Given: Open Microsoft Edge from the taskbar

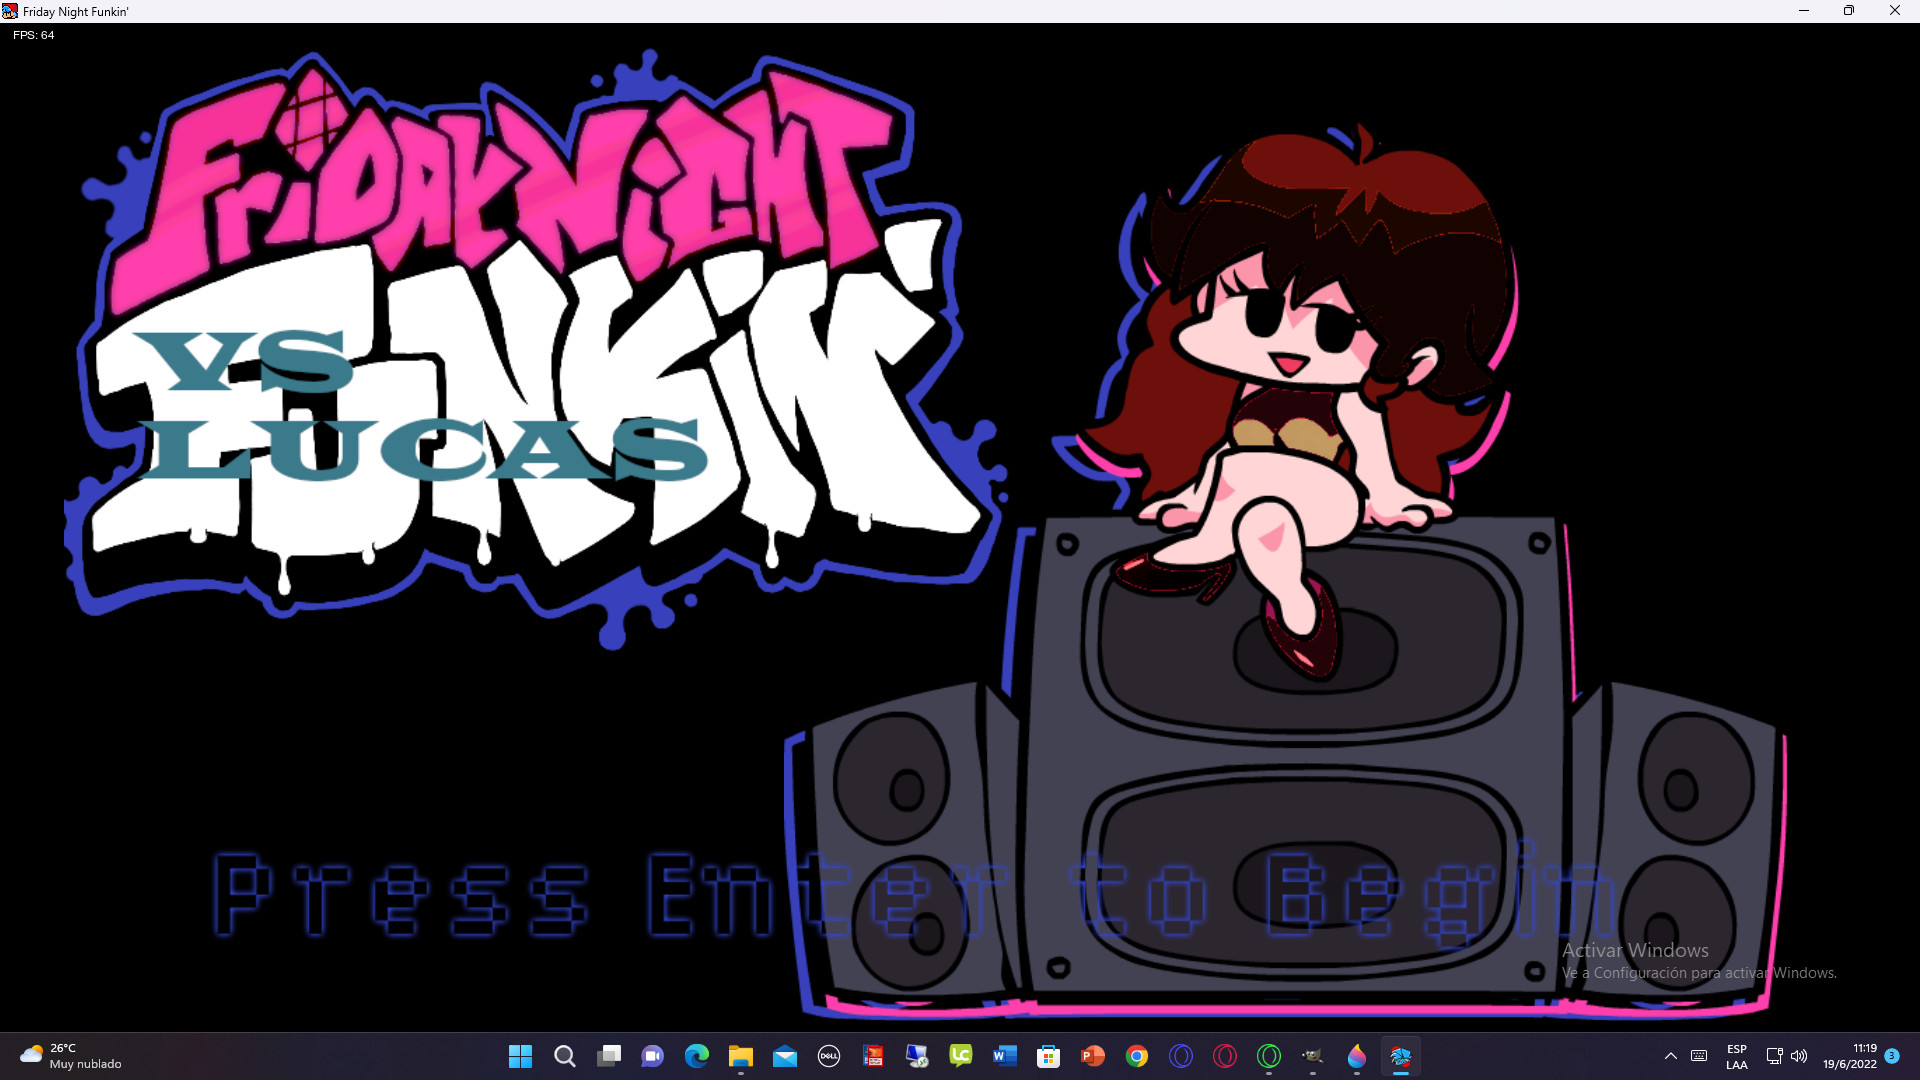Looking at the screenshot, I should point(696,1056).
